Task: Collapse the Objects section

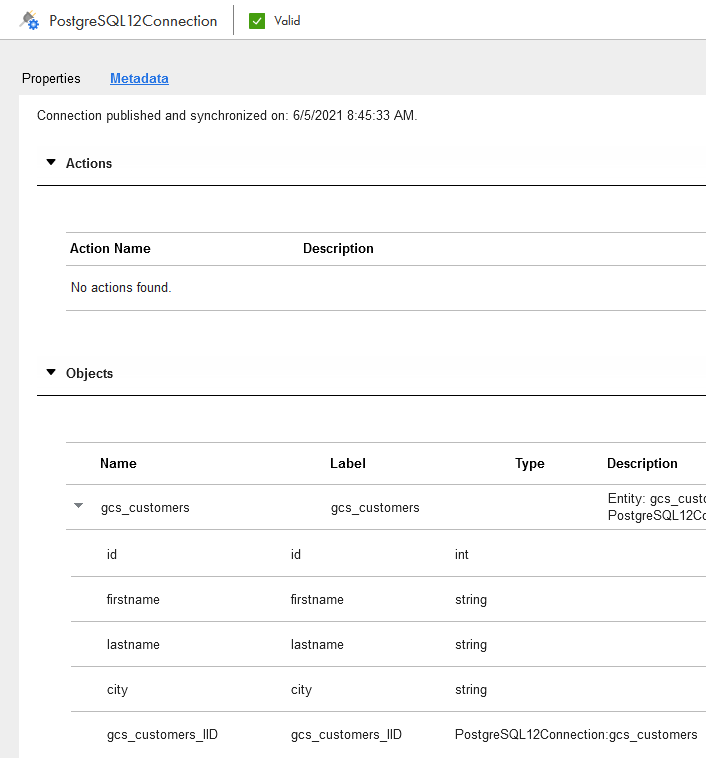Action: [x=51, y=372]
